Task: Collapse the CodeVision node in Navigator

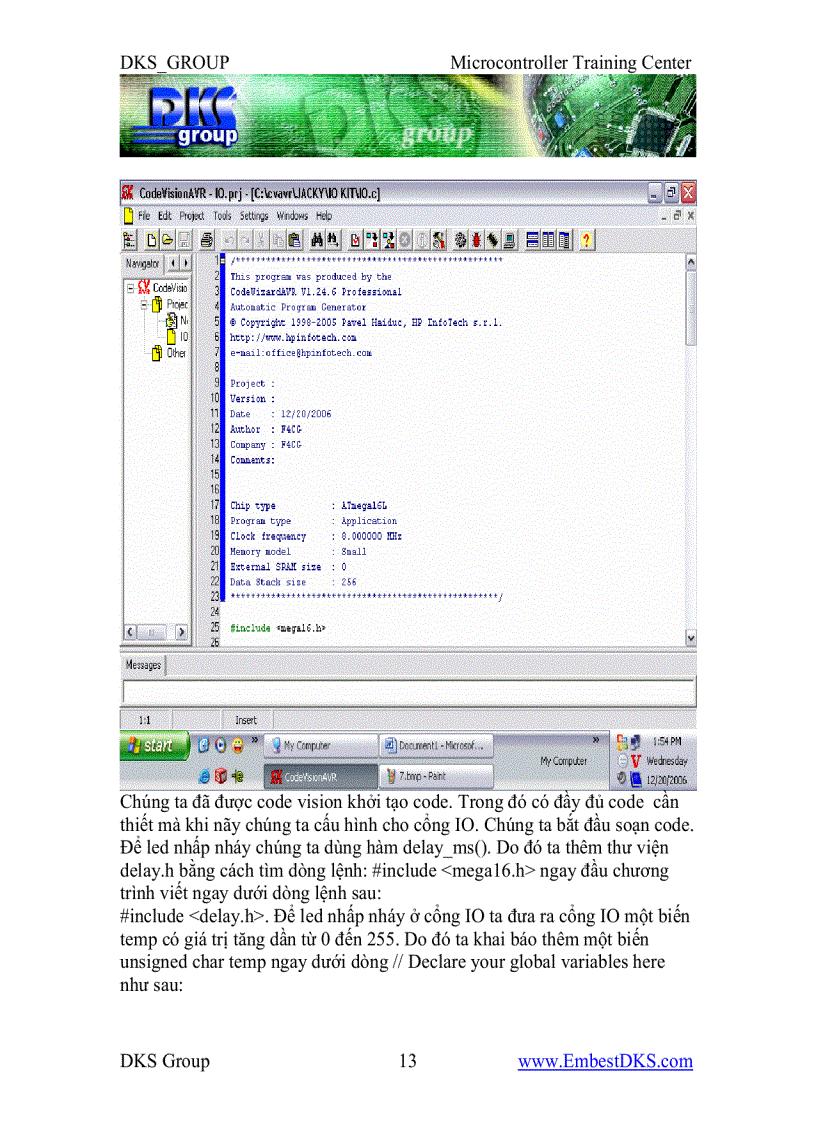Action: click(130, 287)
